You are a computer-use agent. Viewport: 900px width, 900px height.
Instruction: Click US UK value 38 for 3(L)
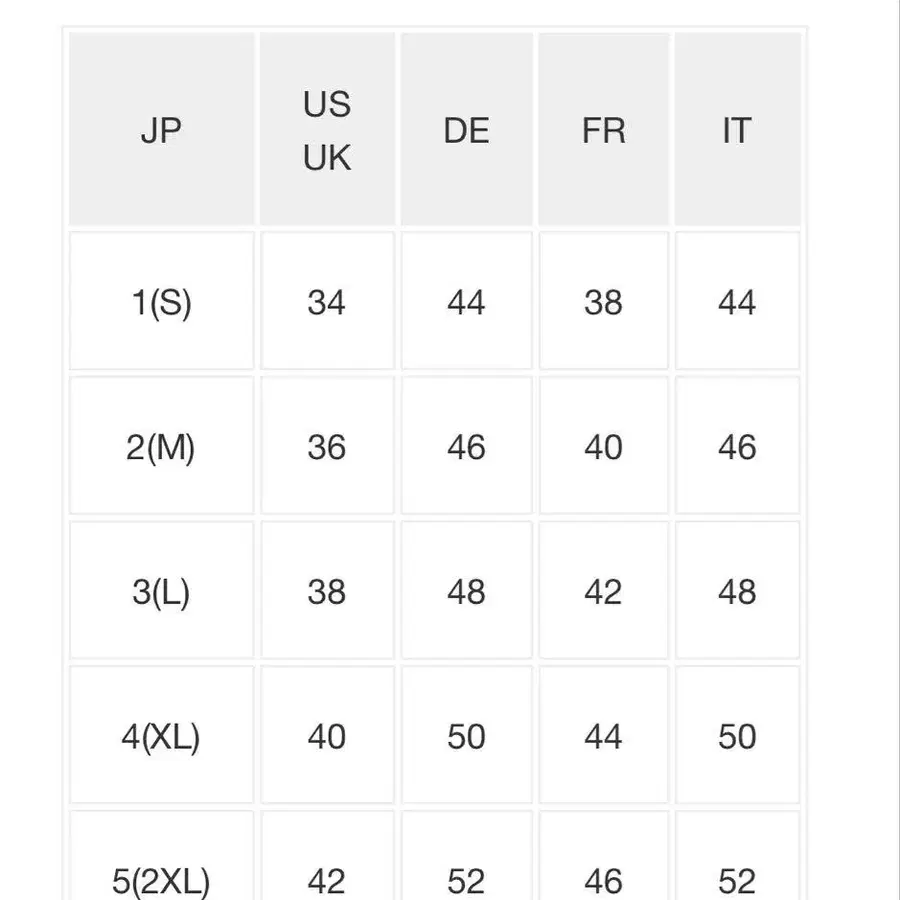tap(327, 592)
